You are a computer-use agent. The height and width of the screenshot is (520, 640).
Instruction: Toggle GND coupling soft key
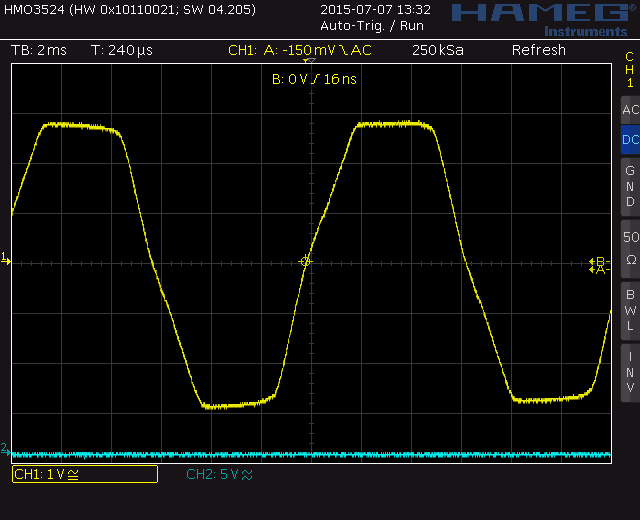pyautogui.click(x=629, y=186)
